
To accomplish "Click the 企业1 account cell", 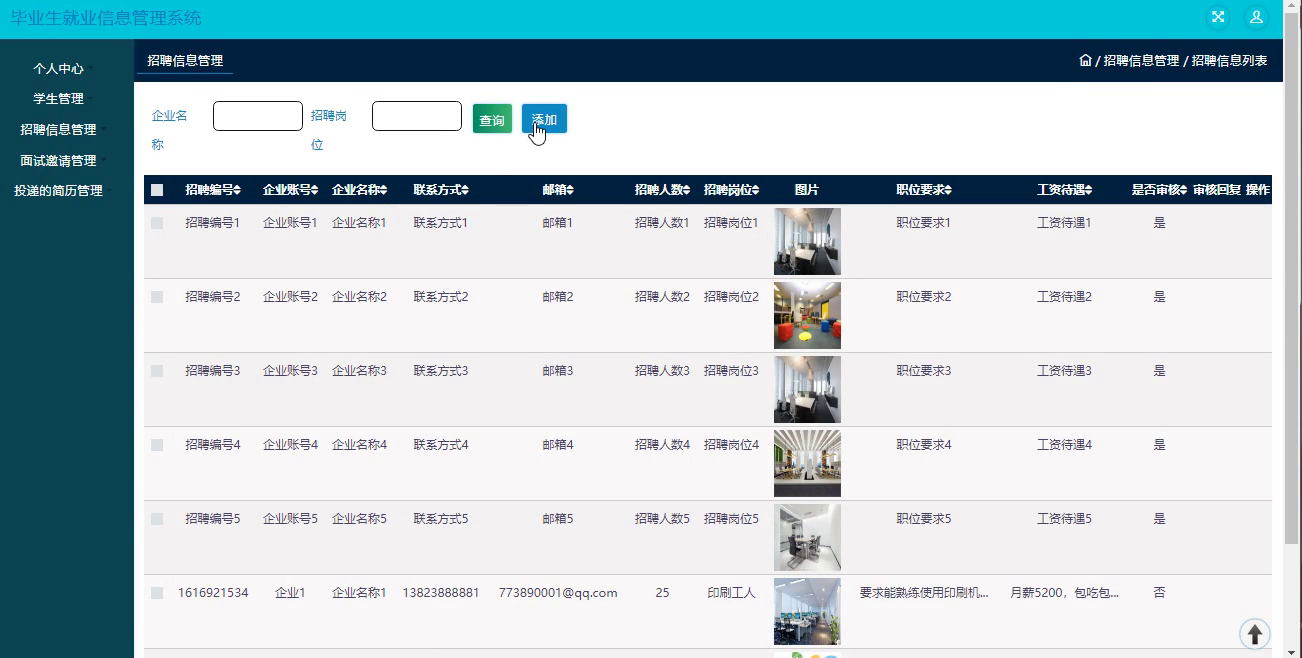I will (x=291, y=593).
